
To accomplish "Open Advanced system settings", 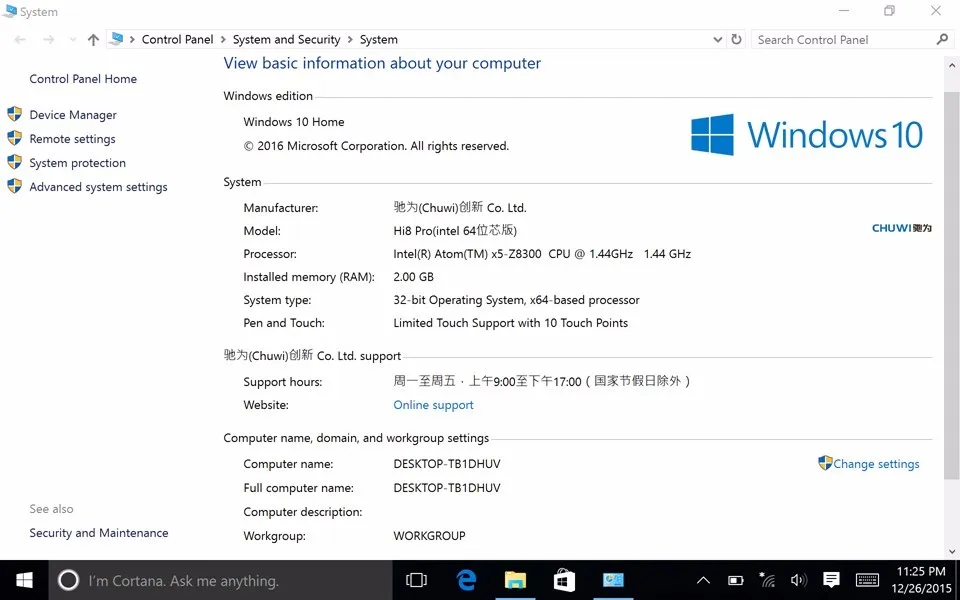I will [x=98, y=187].
